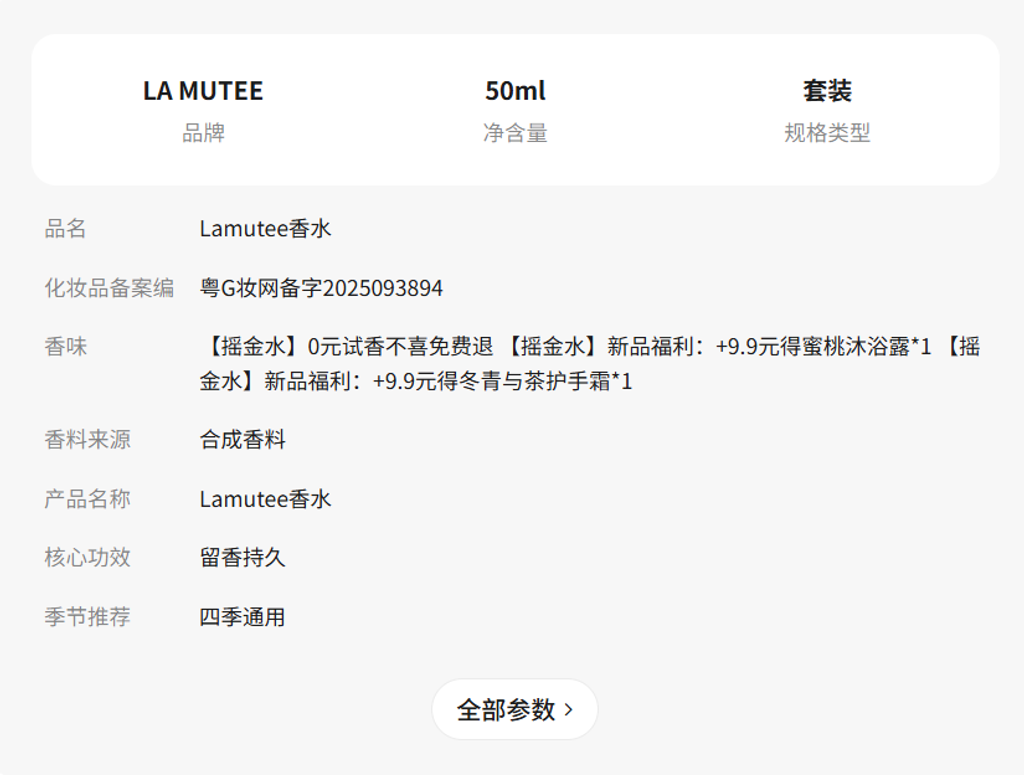1024x775 pixels.
Task: Click the filing number 粤G妆网备字2025093894
Action: click(x=321, y=289)
